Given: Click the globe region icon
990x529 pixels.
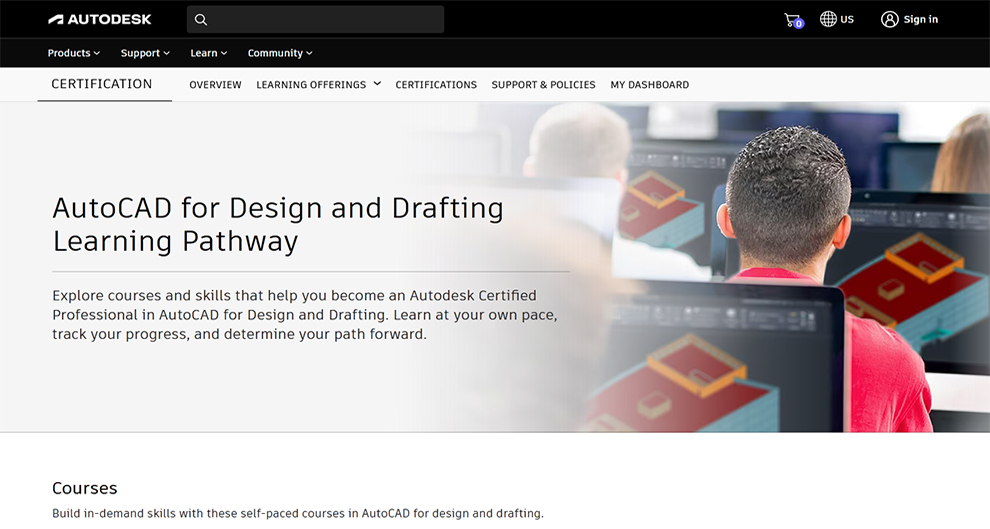Looking at the screenshot, I should [828, 19].
